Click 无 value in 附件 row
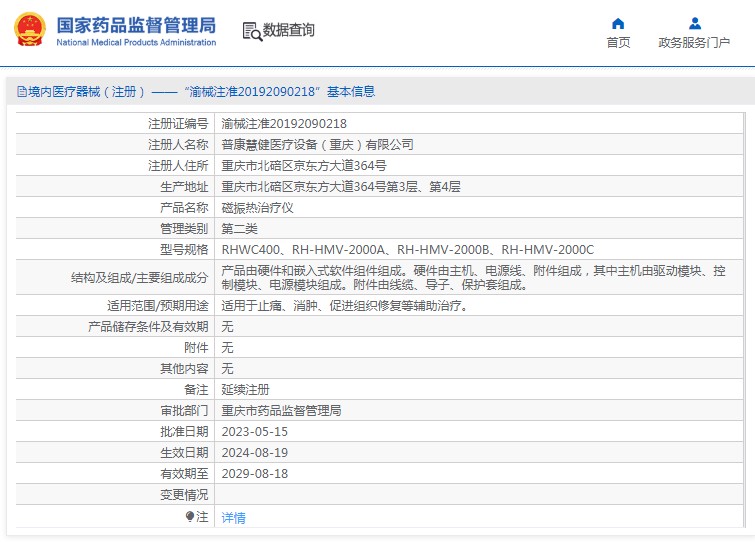Image resolution: width=755 pixels, height=542 pixels. 227,348
